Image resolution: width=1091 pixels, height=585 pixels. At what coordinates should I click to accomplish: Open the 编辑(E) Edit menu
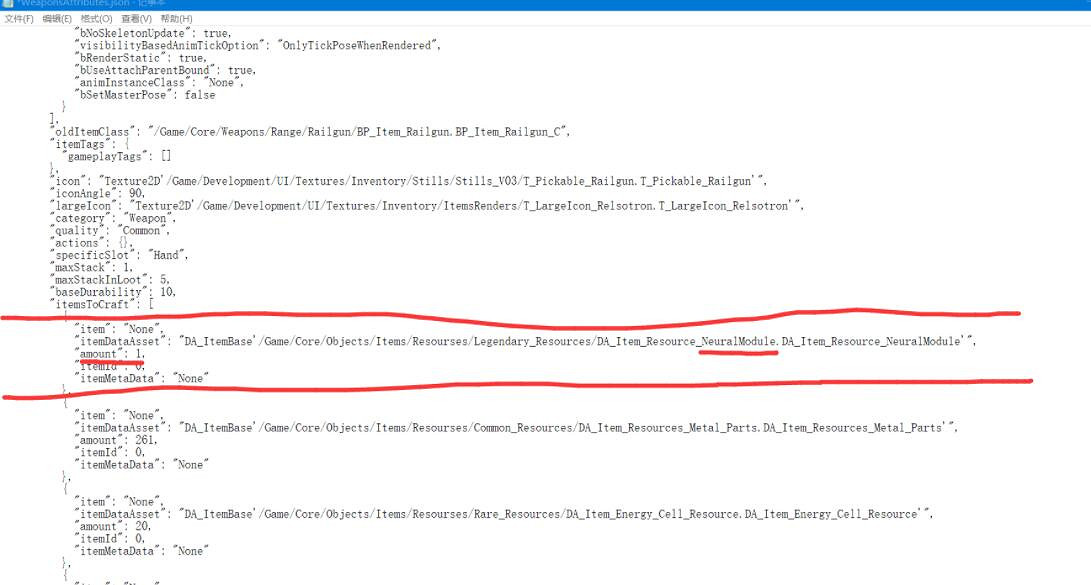click(x=57, y=19)
